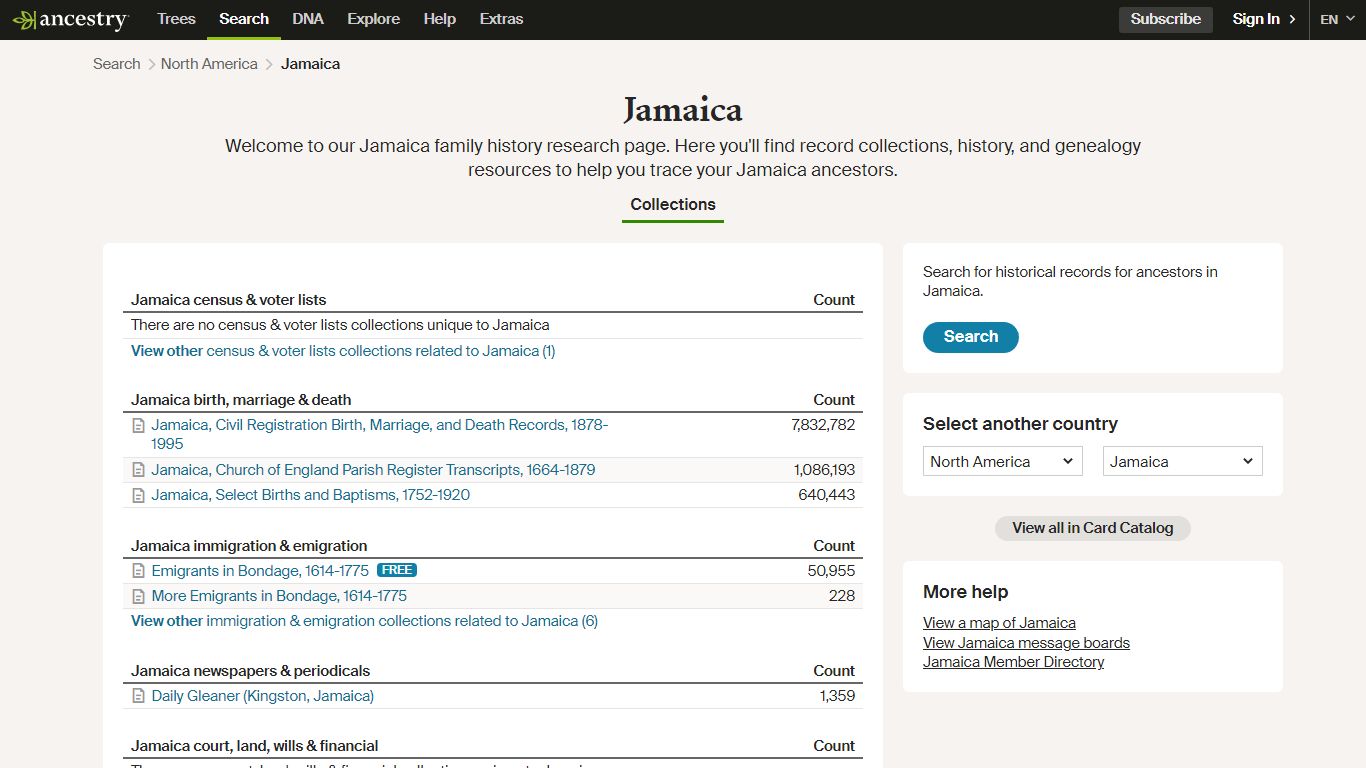
Task: Click the Jamaica newspapers & periodicals heading
Action: 251,671
